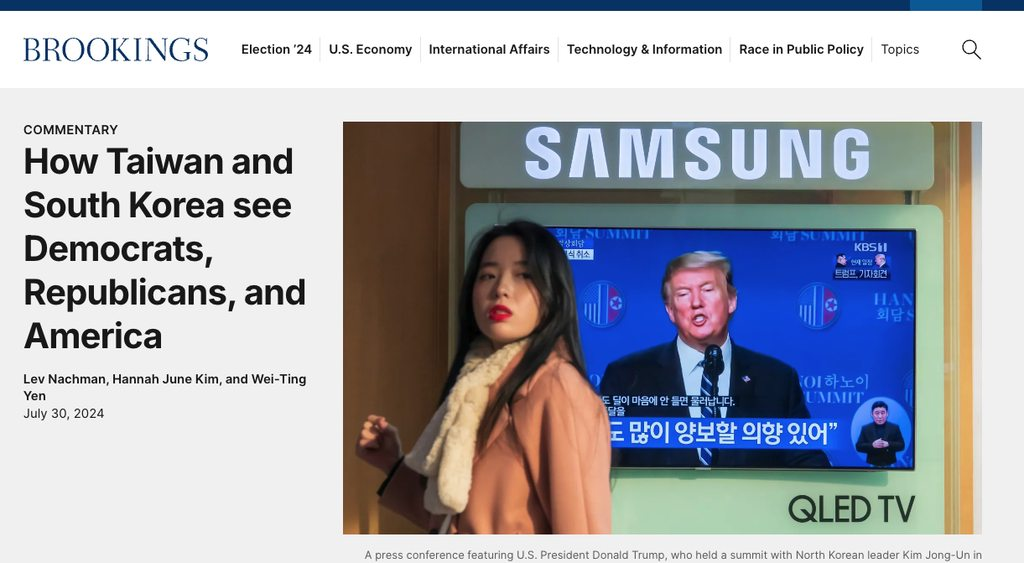Click the woman in the hero photo
The image size is (1024, 563).
click(x=487, y=379)
